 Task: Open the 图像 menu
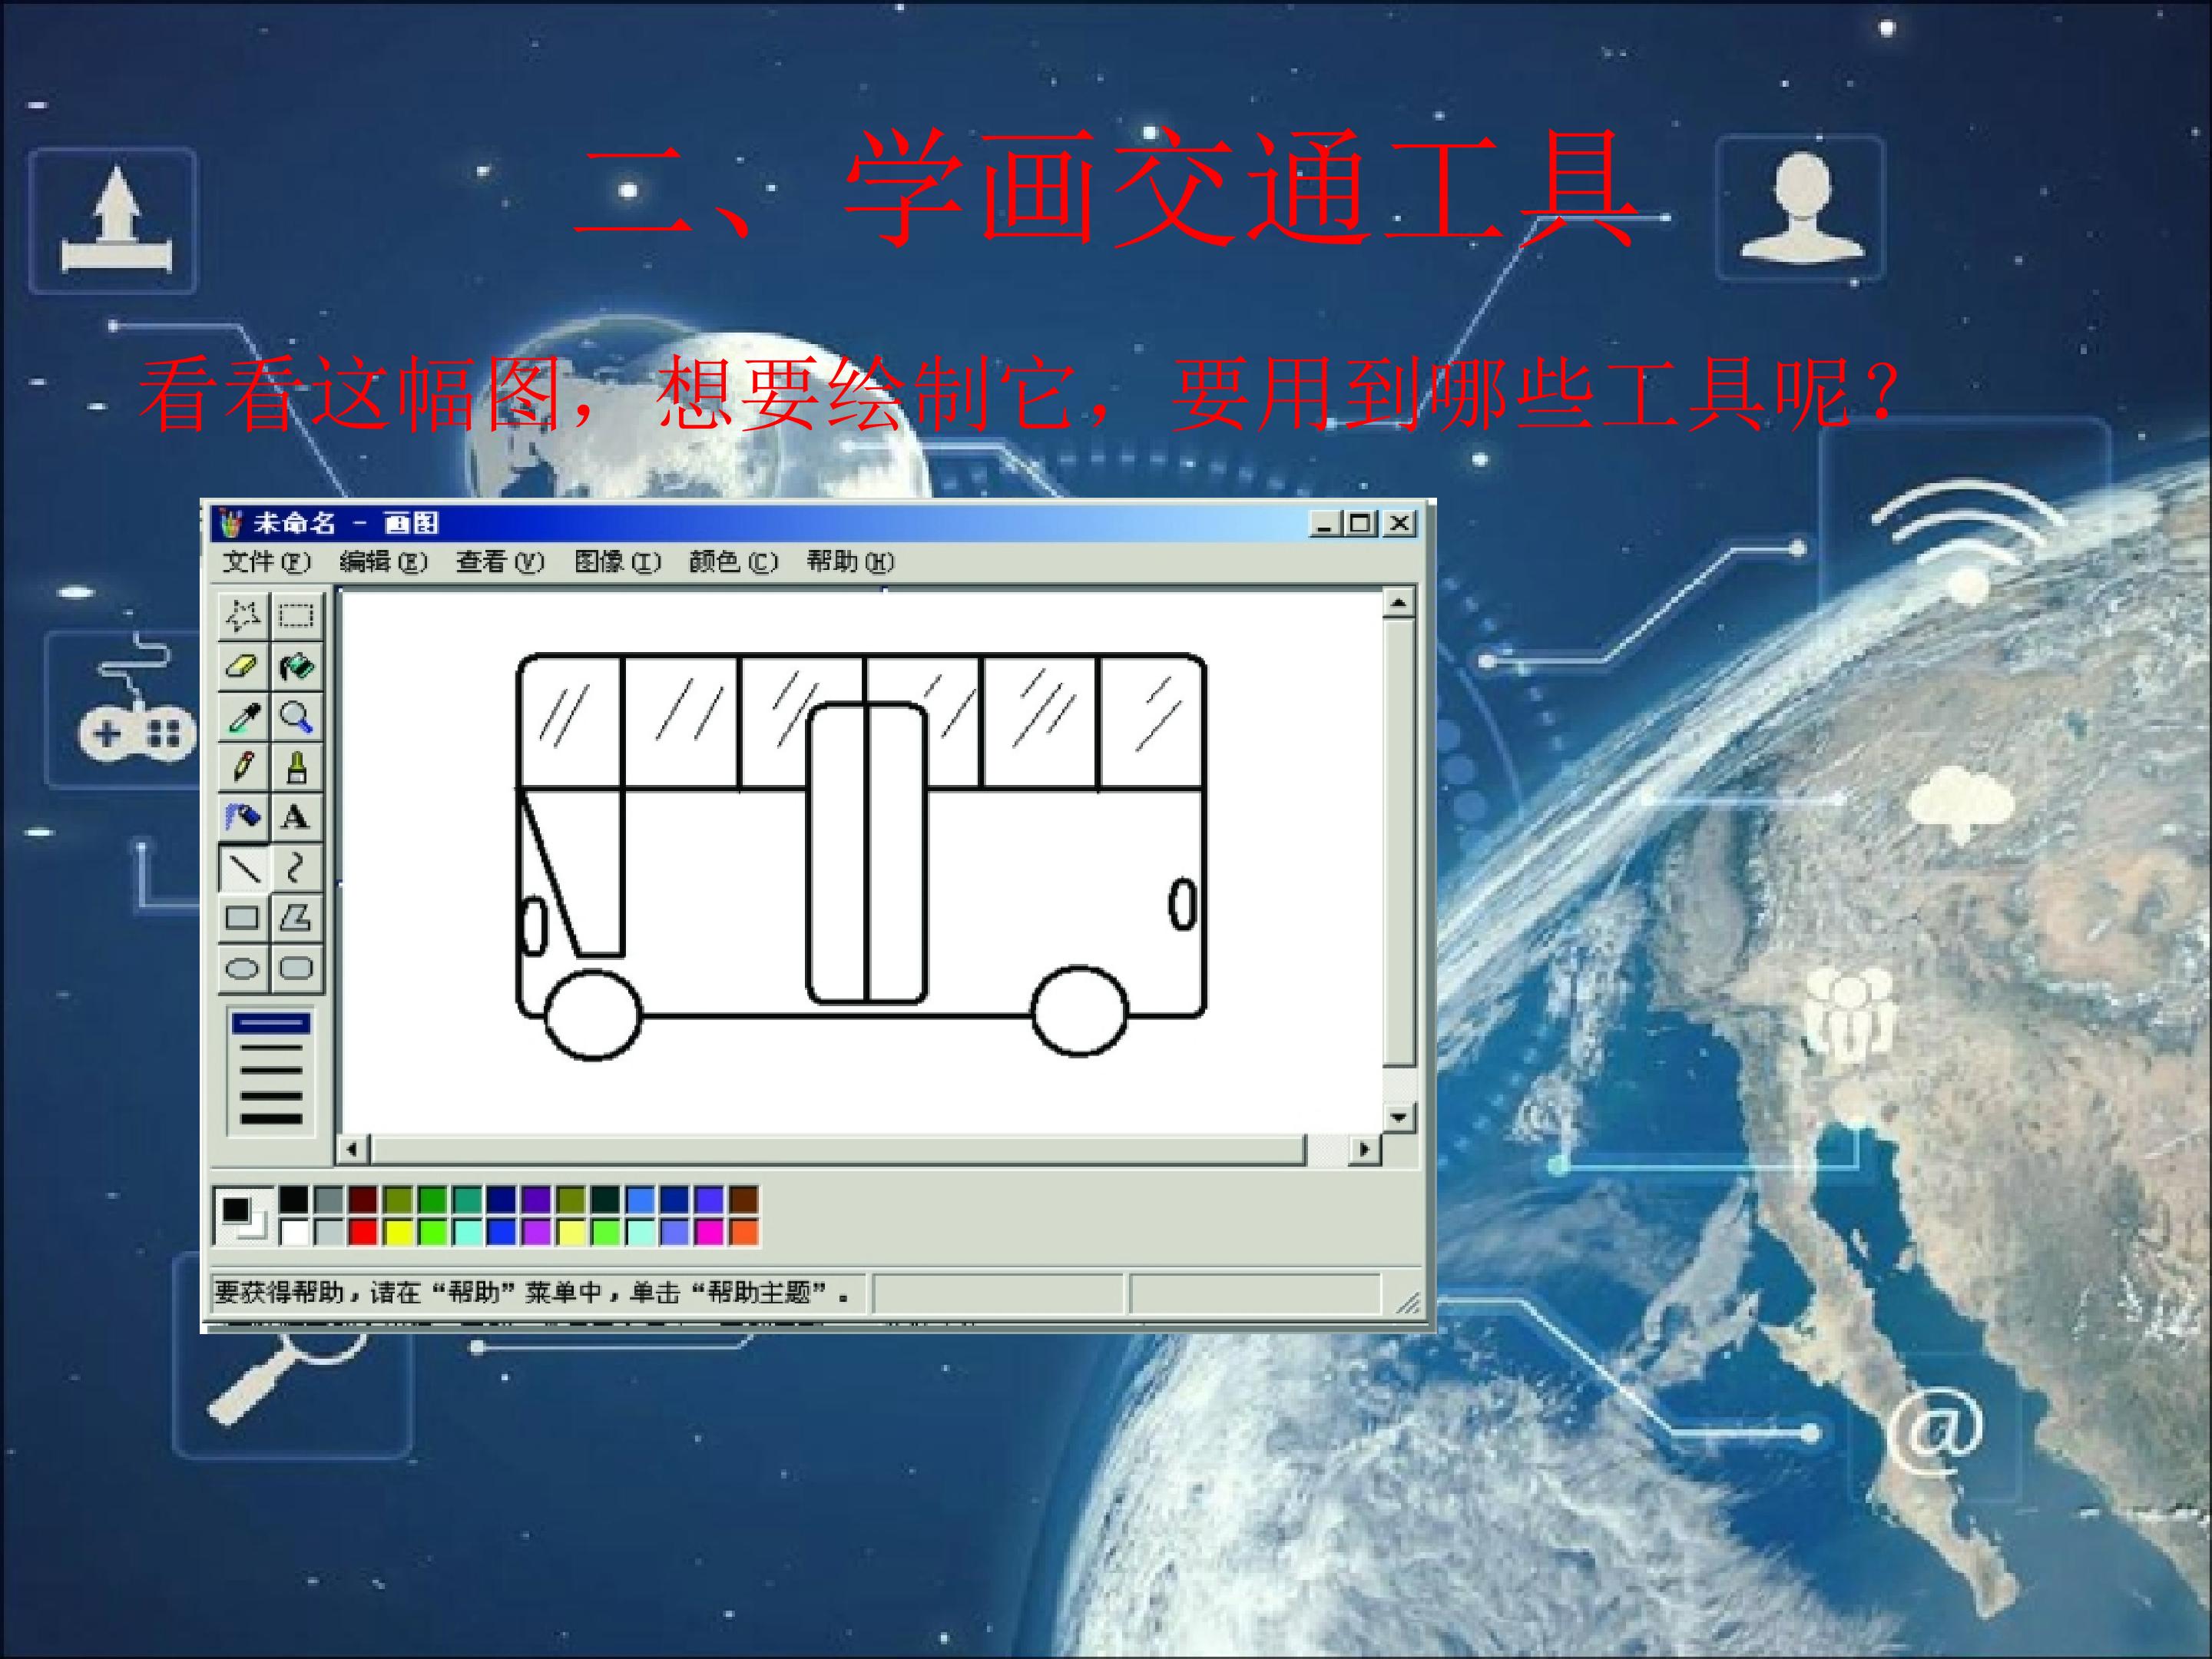617,562
